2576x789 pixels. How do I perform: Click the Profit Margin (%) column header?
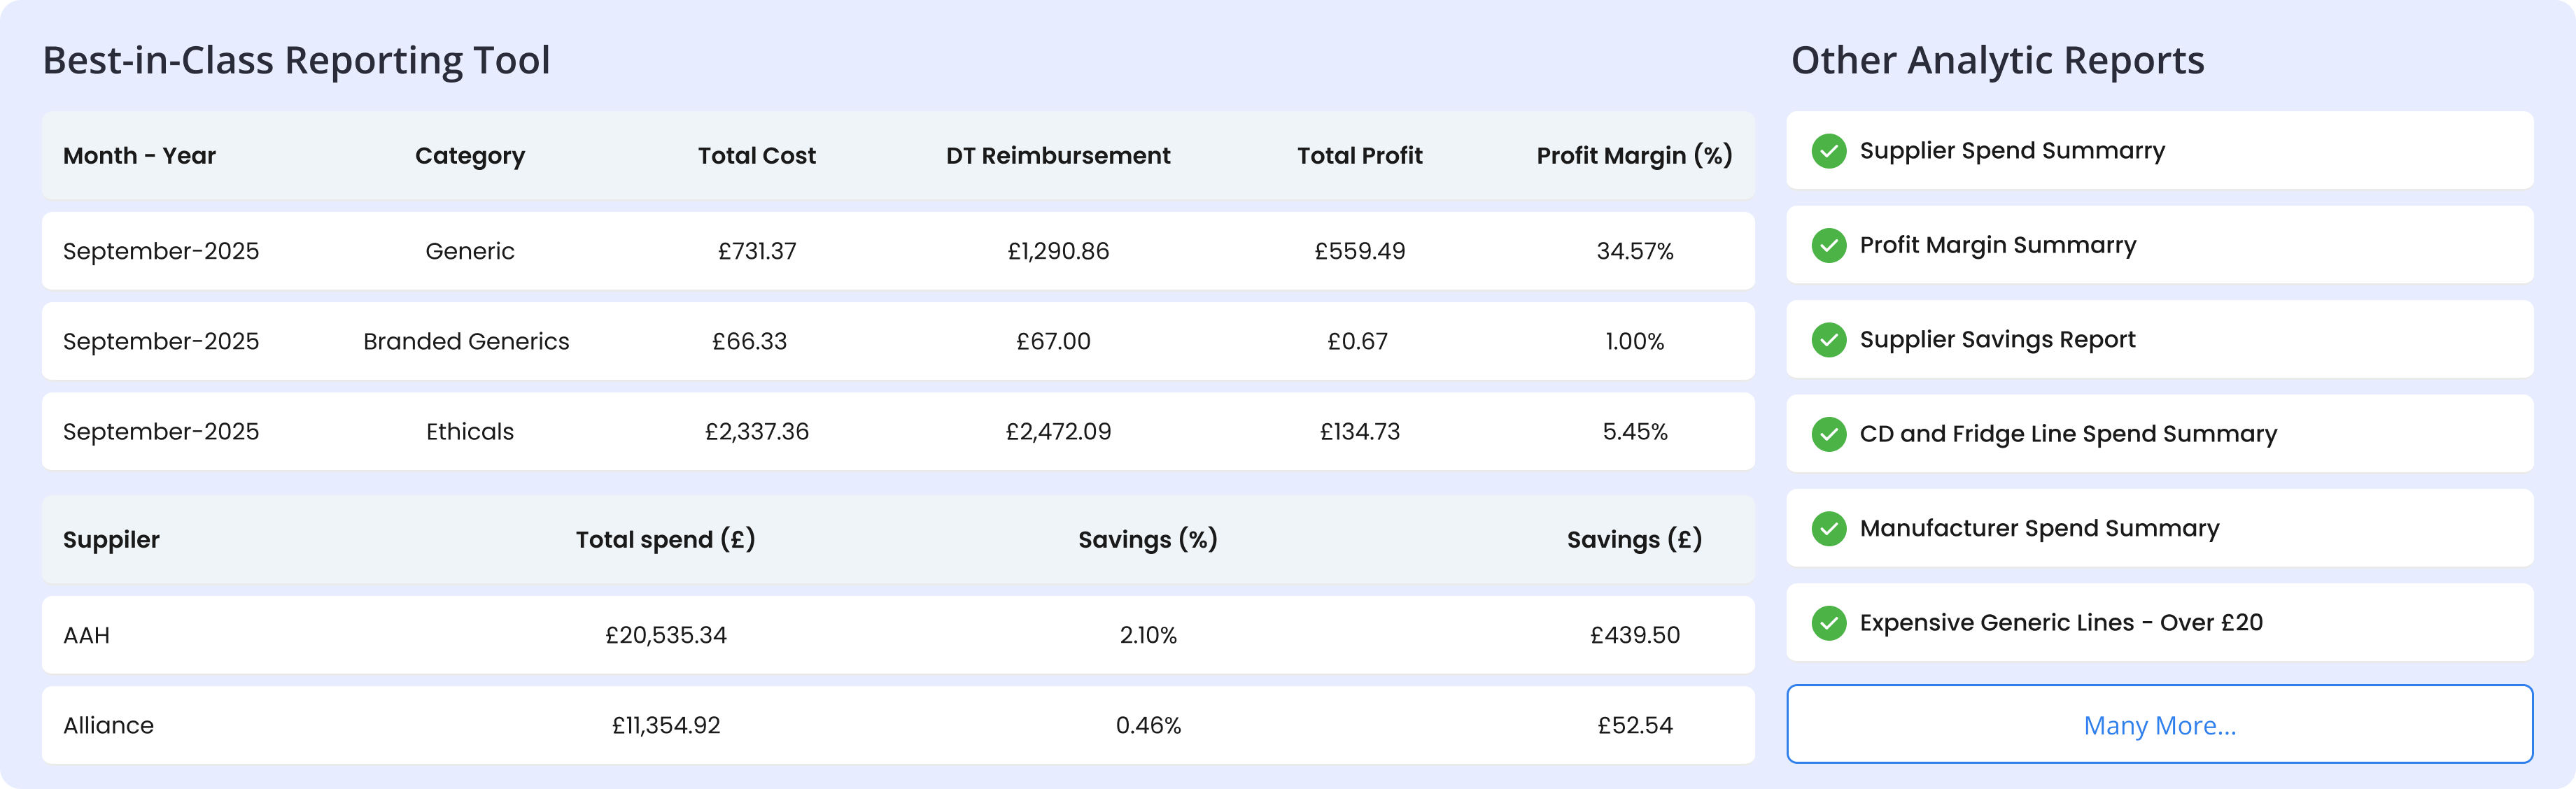[1634, 156]
